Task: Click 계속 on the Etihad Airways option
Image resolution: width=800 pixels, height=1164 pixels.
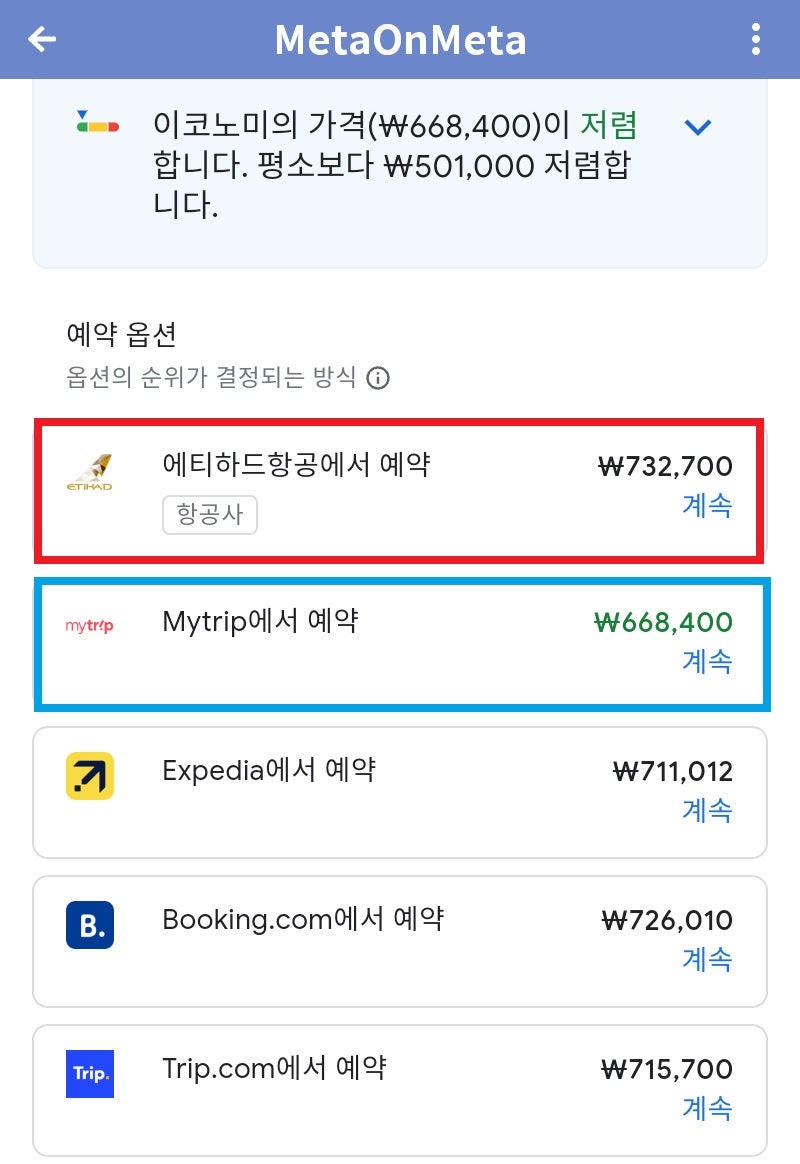Action: coord(708,507)
